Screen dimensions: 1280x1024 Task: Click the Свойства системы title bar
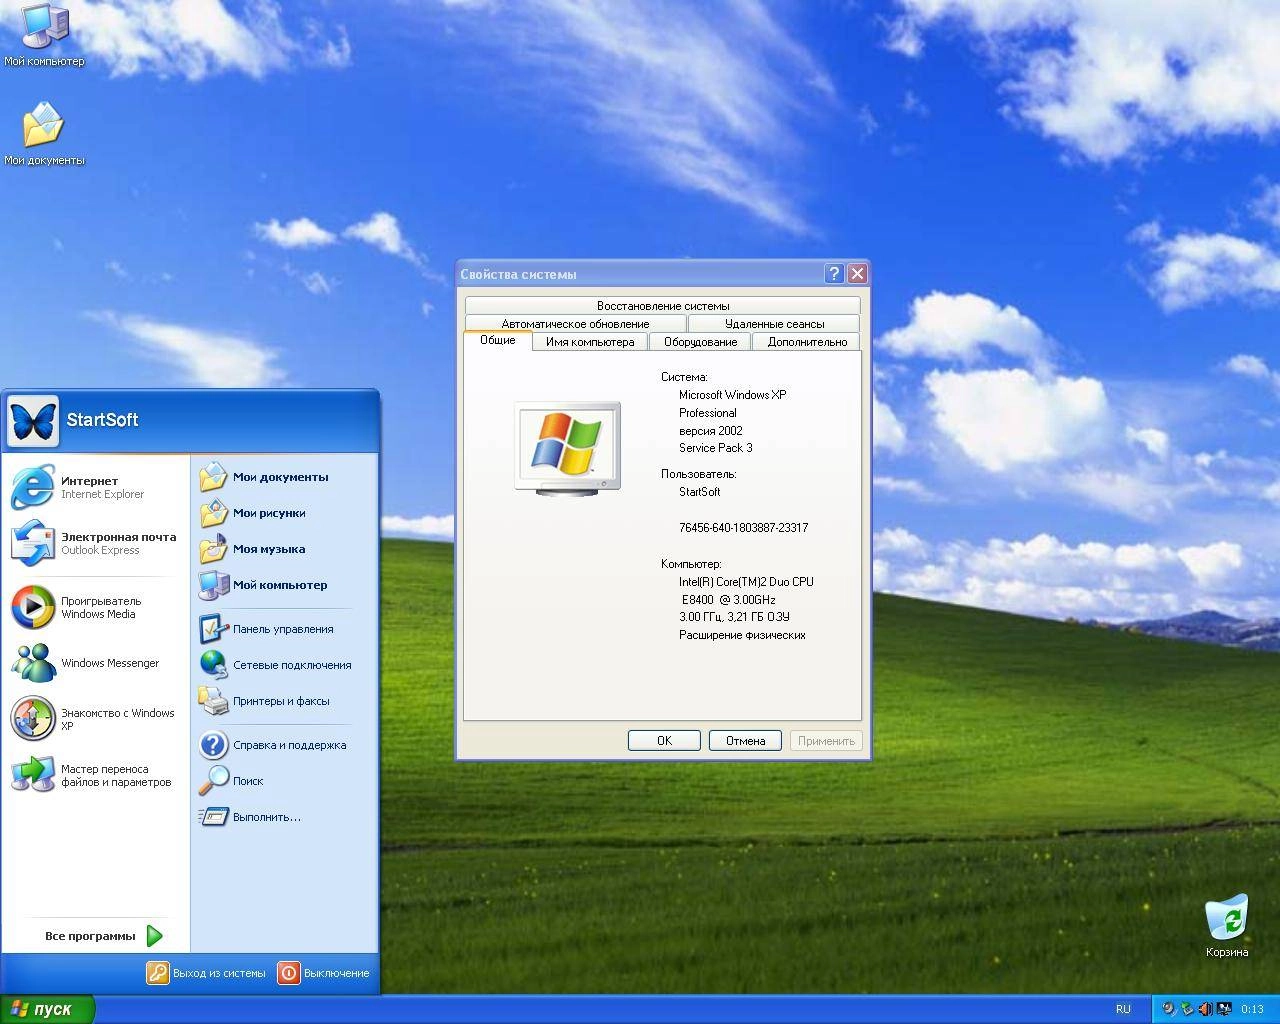tap(640, 274)
